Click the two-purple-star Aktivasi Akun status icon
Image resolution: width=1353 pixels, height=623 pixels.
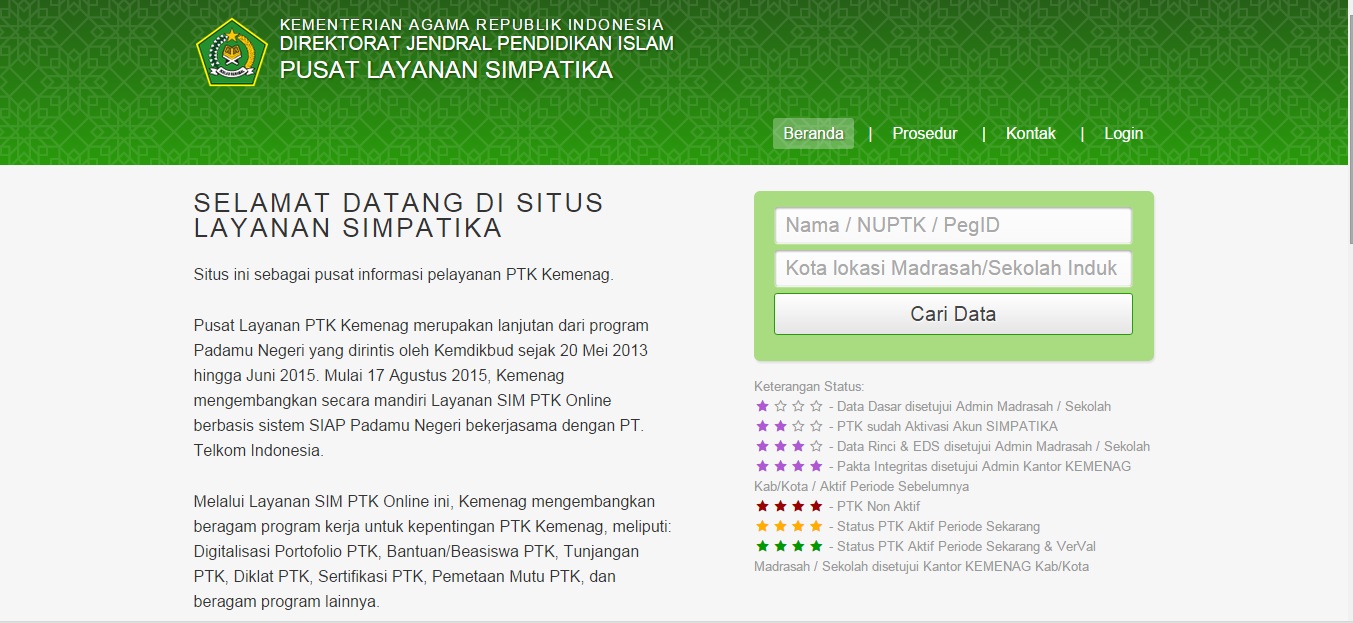(x=789, y=426)
